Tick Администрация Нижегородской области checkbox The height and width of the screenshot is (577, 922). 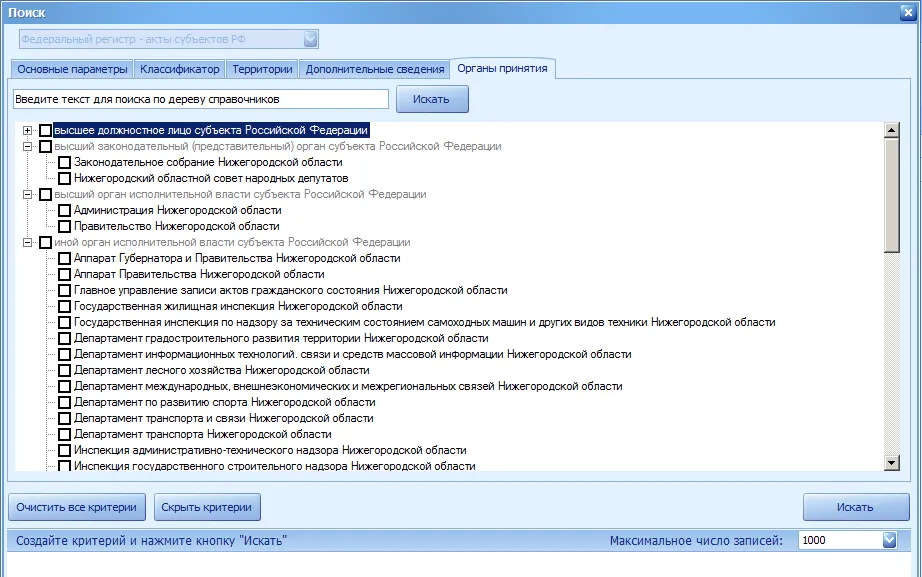pyautogui.click(x=65, y=211)
